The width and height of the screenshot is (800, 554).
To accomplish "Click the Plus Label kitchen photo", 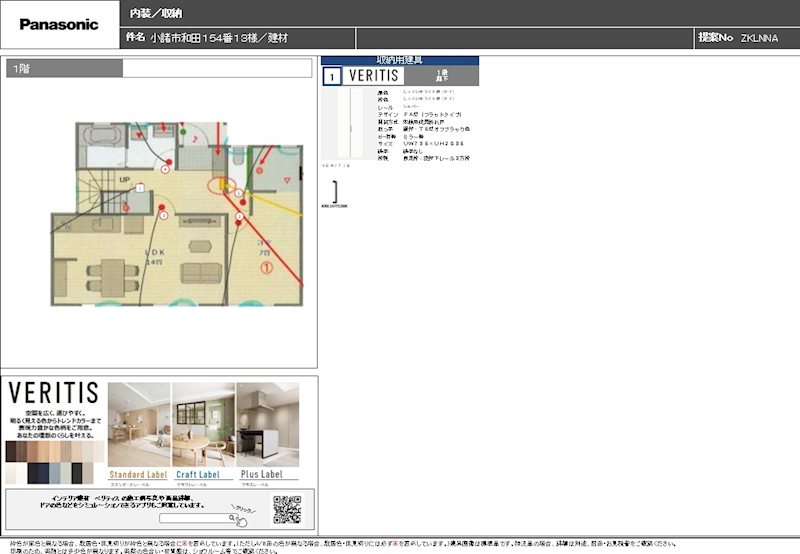I will pos(268,424).
